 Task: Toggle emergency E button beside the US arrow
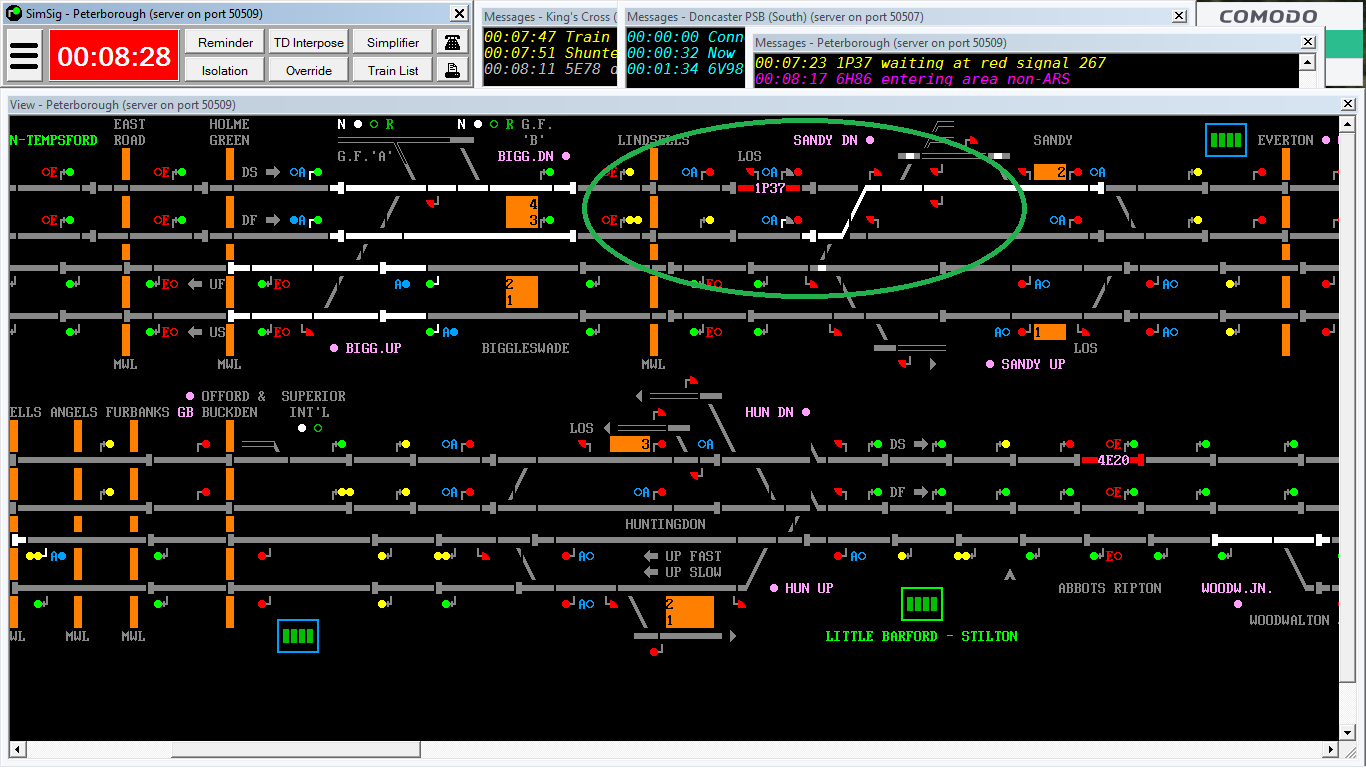(x=170, y=332)
